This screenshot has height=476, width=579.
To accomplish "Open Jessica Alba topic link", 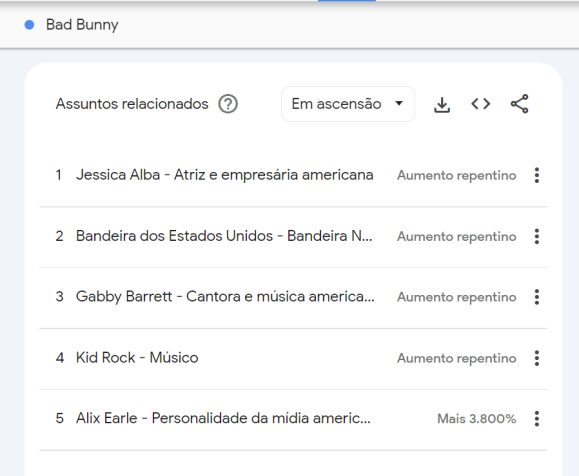I will coord(225,175).
